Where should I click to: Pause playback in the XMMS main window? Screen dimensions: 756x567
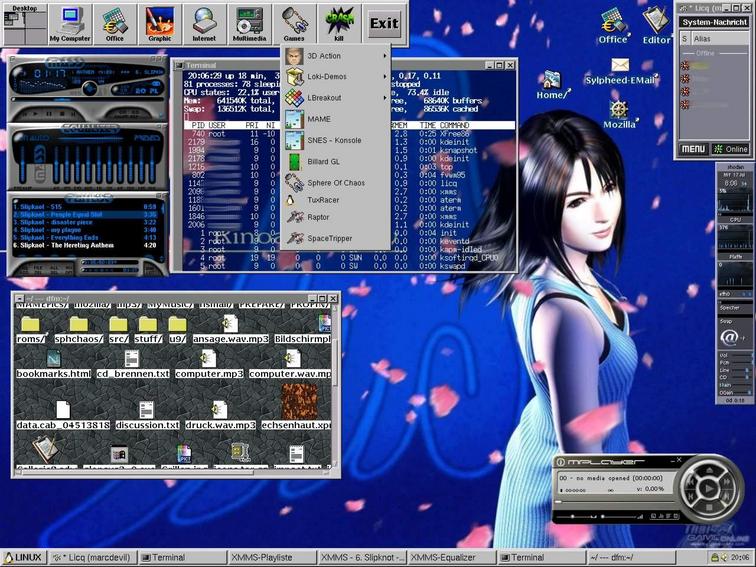[49, 114]
